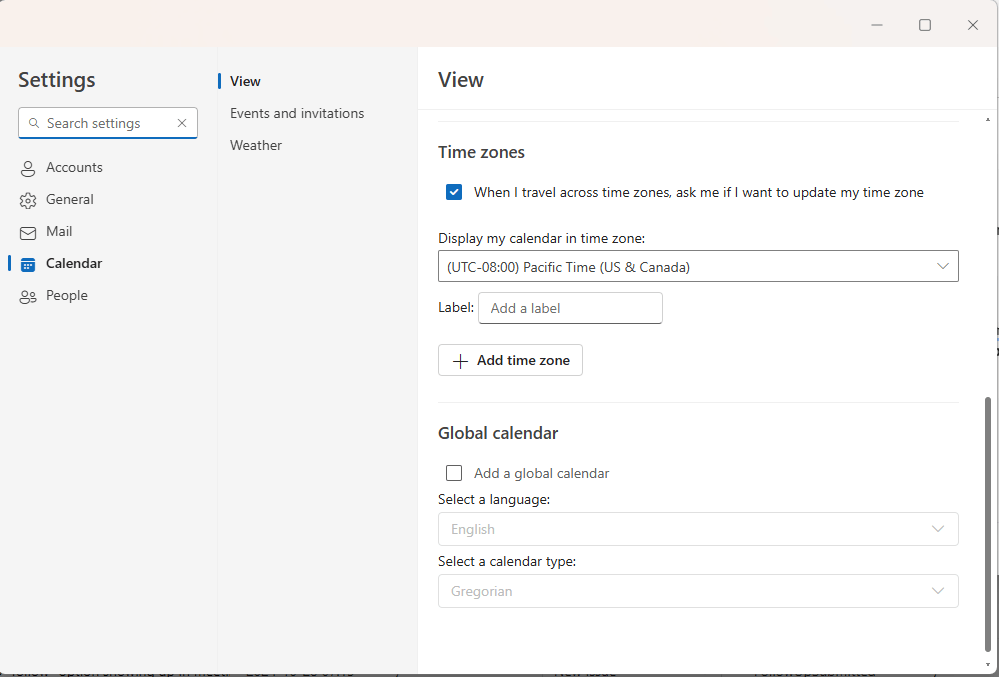The width and height of the screenshot is (999, 677).
Task: Open the Weather settings tab
Action: [x=256, y=145]
